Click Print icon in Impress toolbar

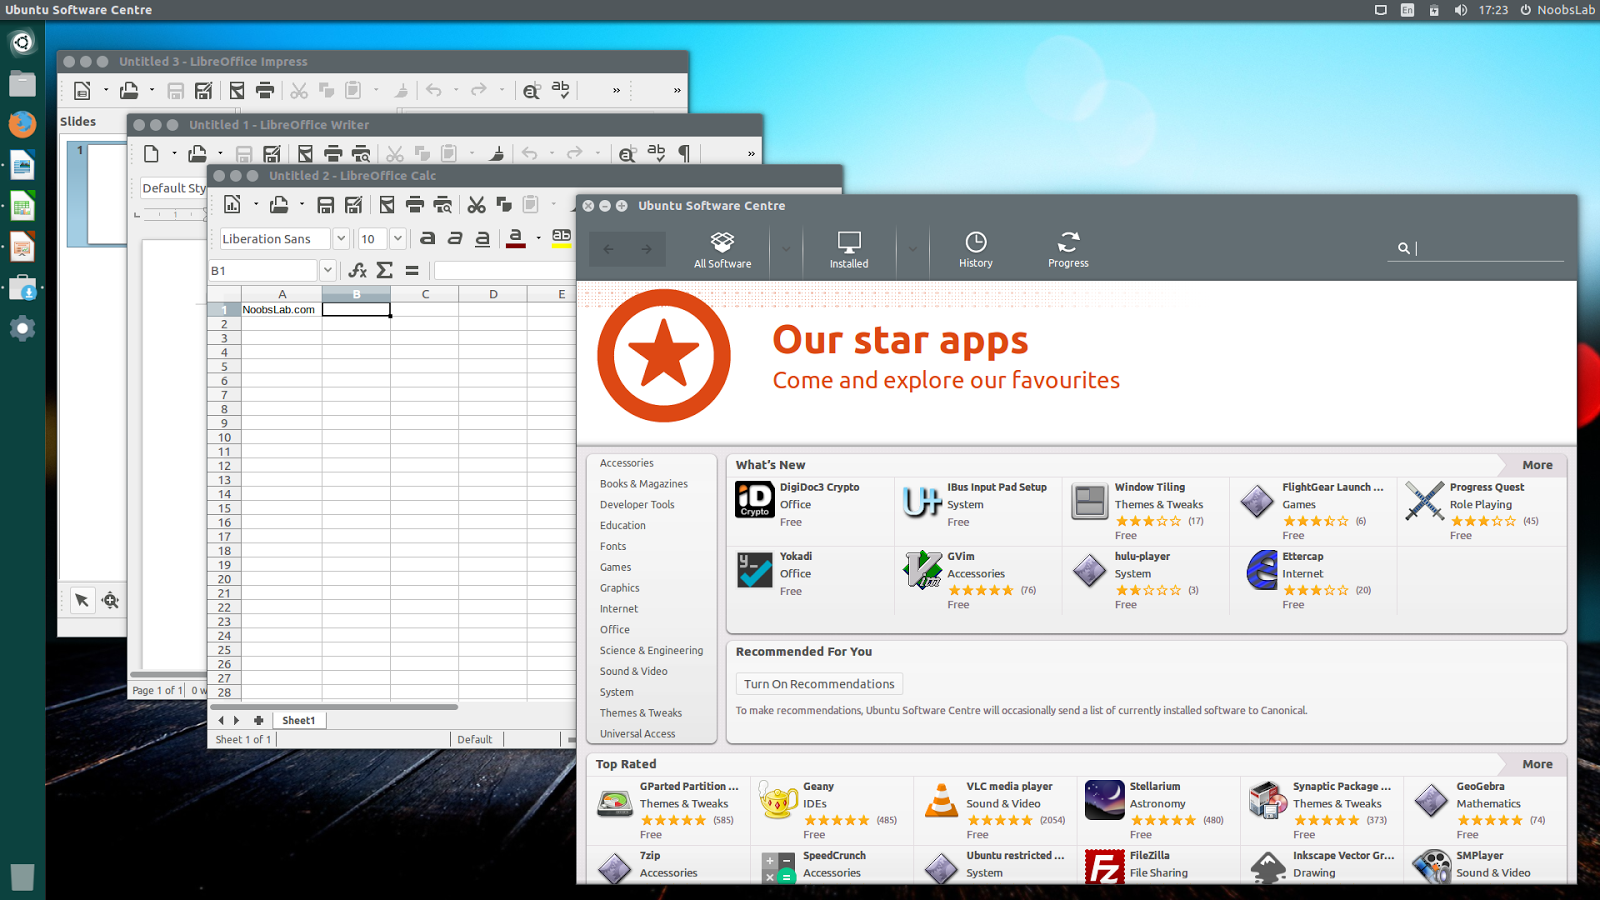click(x=265, y=90)
